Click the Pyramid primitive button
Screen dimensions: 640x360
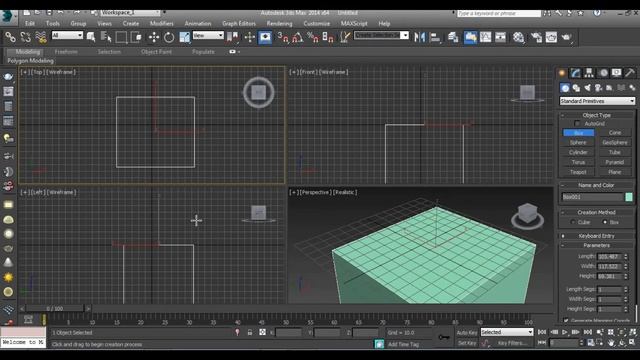615,162
